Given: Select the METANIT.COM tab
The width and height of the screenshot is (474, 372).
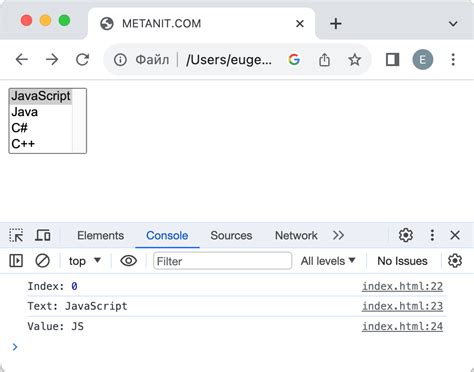Looking at the screenshot, I should 202,23.
